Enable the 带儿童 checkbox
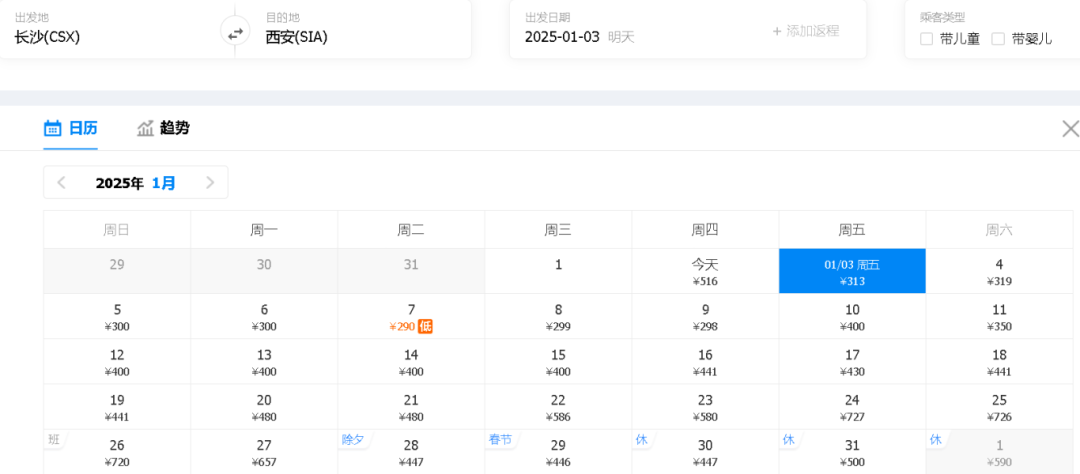Image resolution: width=1080 pixels, height=474 pixels. click(926, 39)
